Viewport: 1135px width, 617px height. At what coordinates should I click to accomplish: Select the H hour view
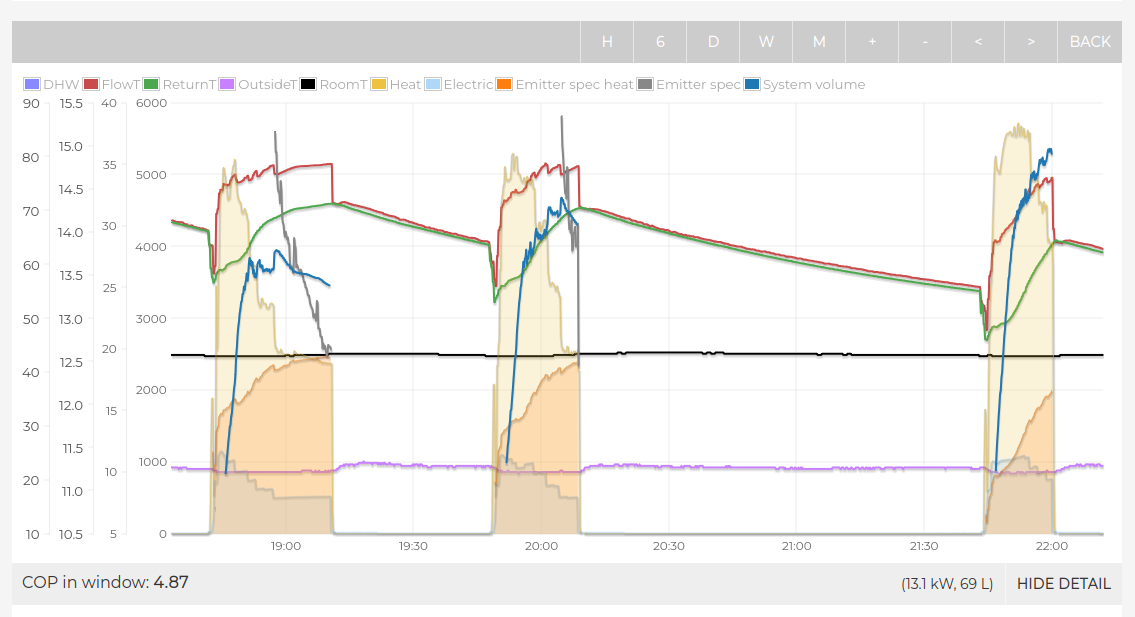tap(607, 41)
